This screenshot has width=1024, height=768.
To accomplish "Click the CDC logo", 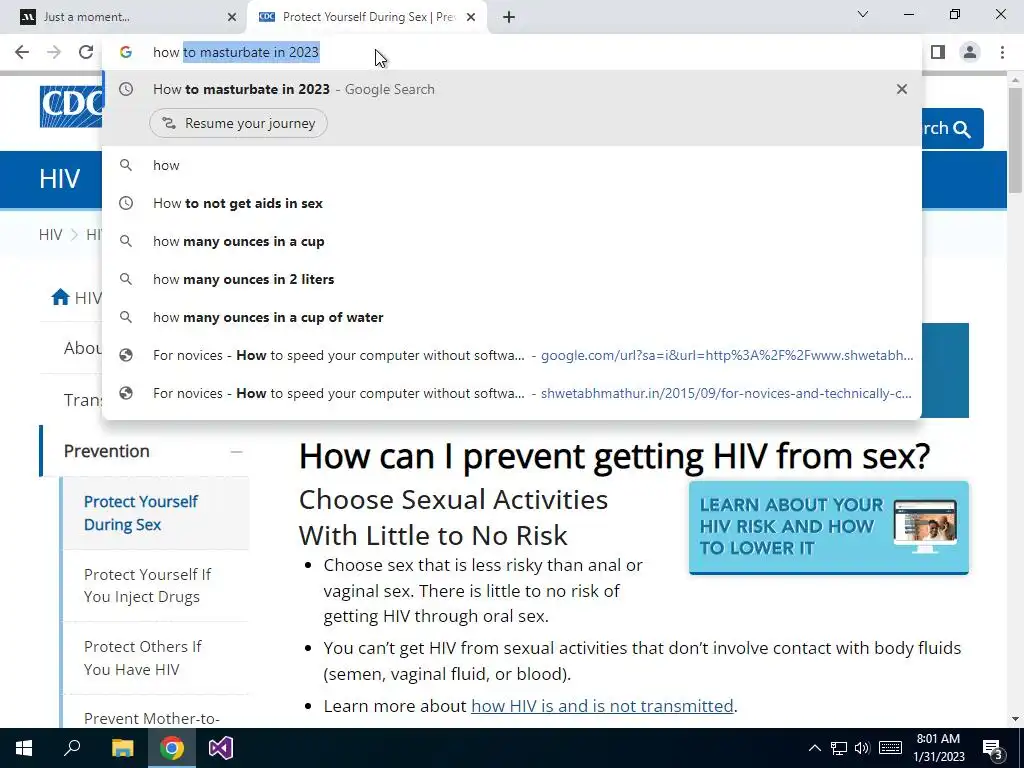I will point(71,106).
